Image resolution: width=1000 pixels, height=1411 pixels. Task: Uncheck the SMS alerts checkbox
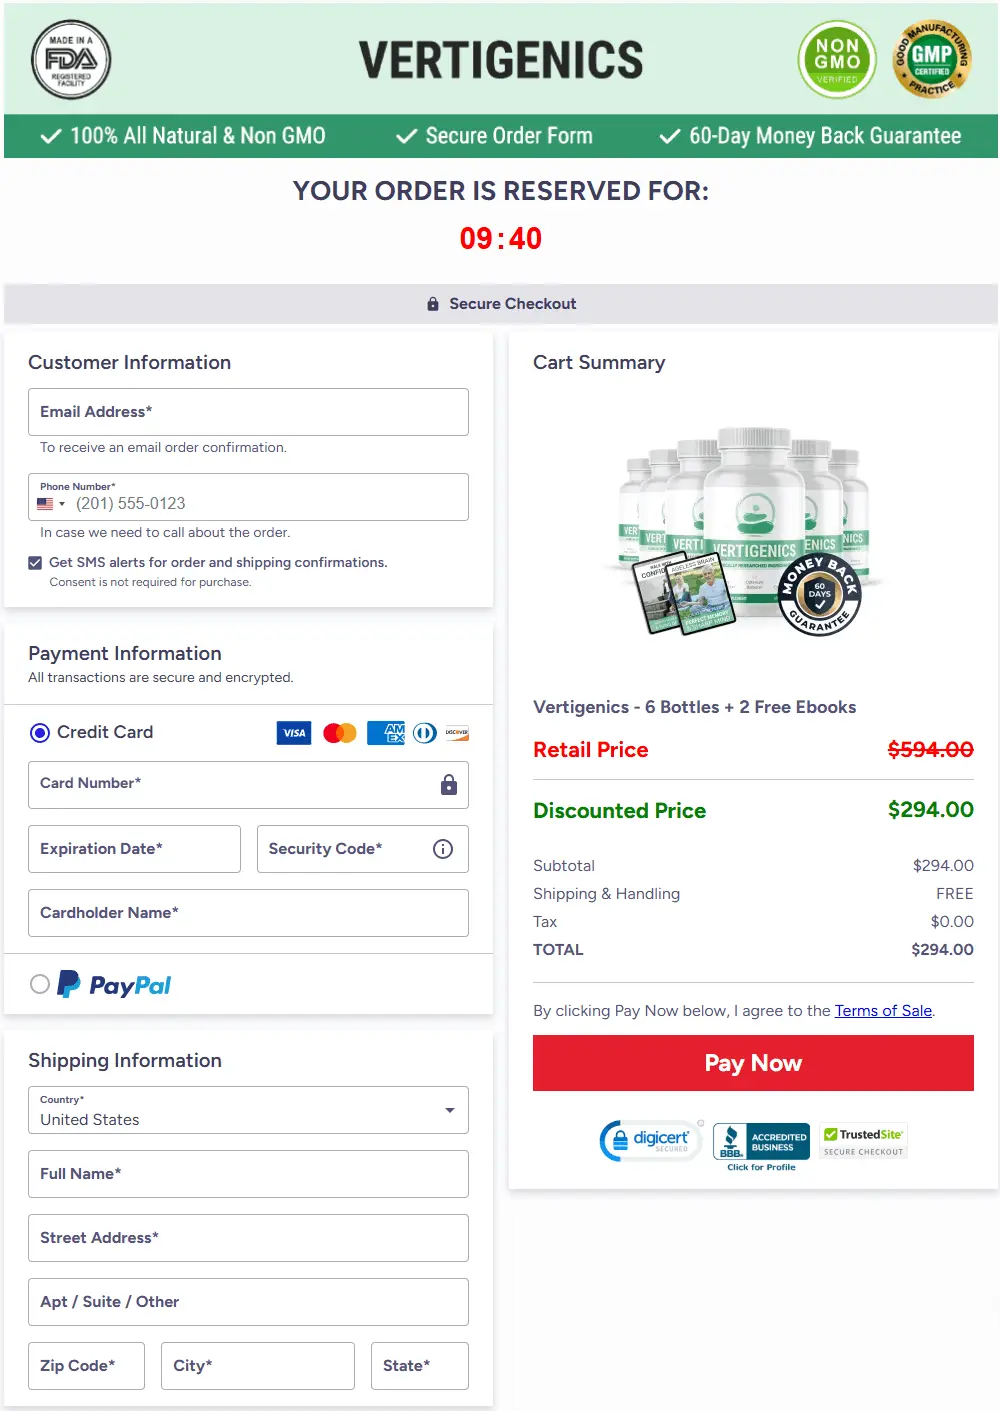click(35, 563)
